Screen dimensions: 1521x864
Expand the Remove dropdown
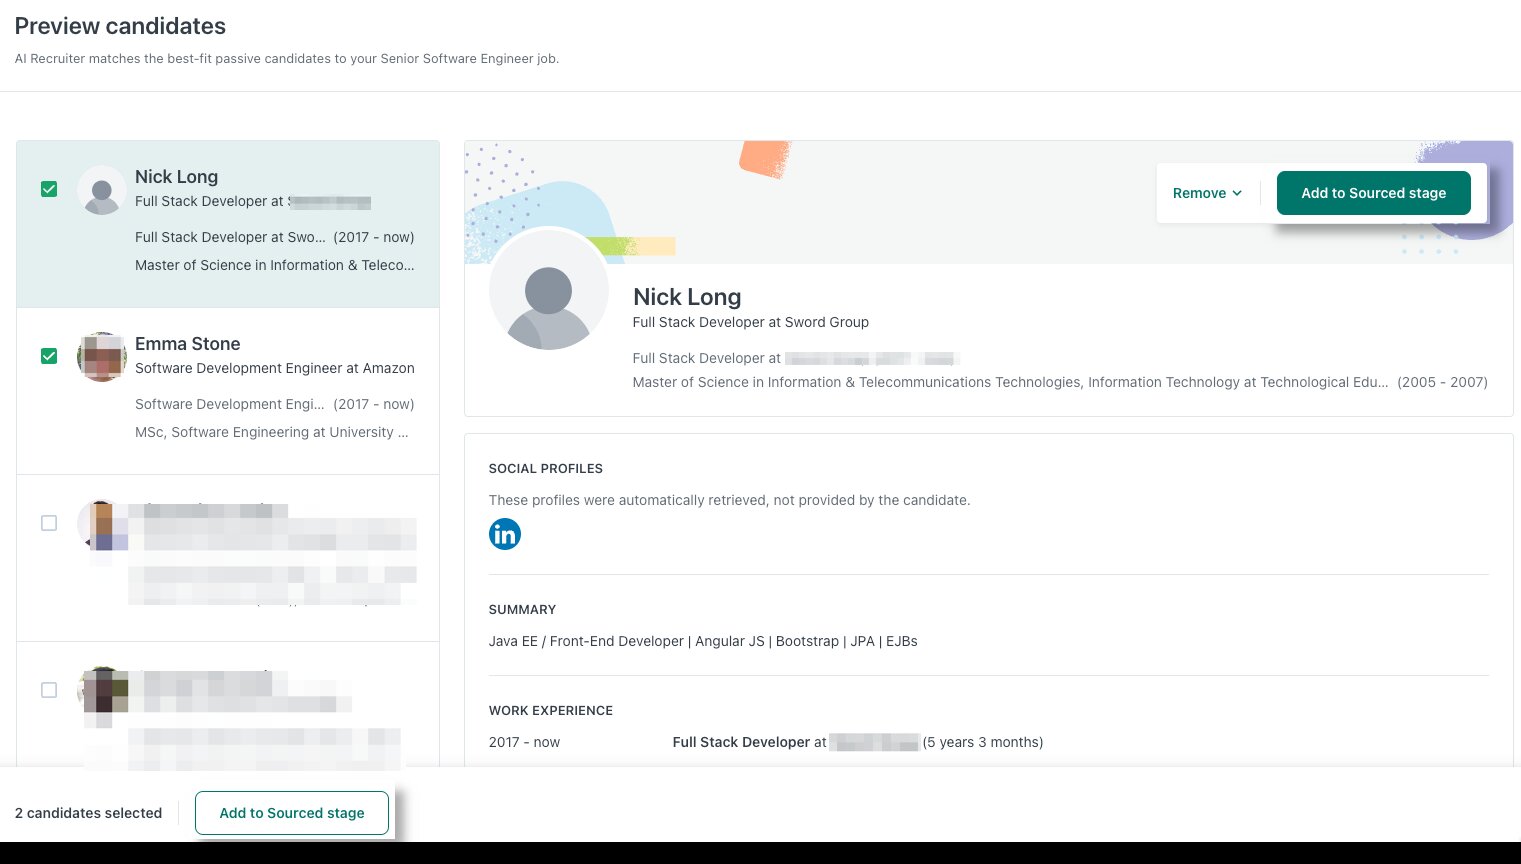click(1207, 193)
